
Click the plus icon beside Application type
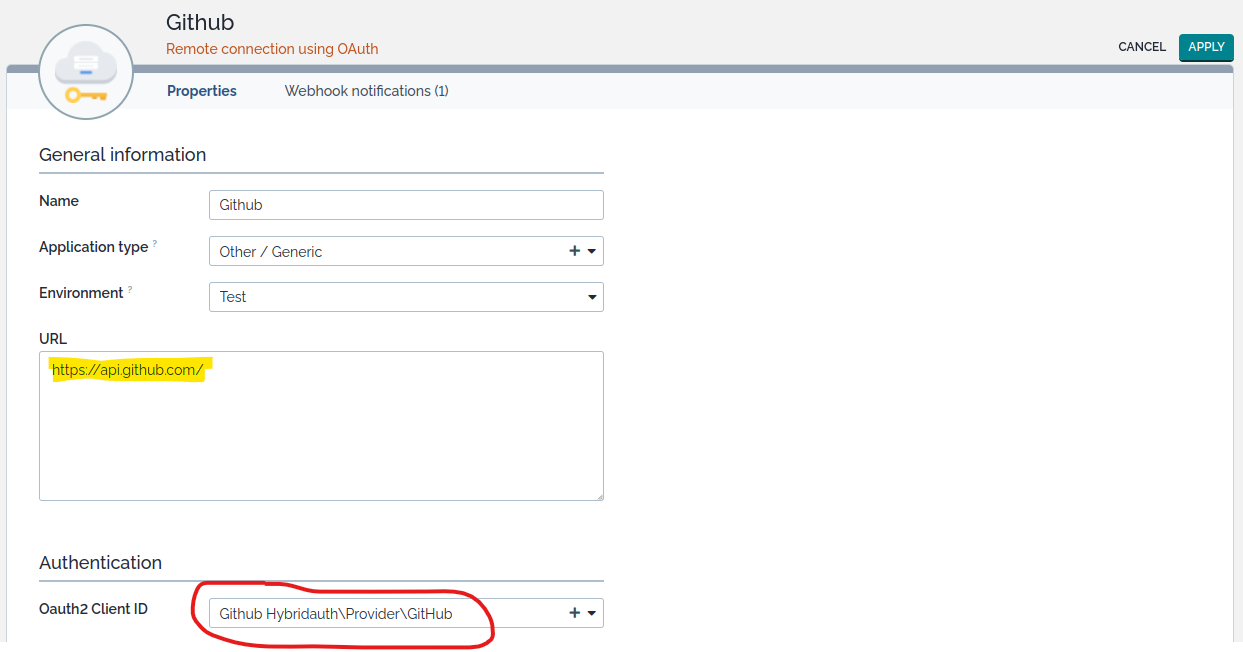pyautogui.click(x=574, y=251)
